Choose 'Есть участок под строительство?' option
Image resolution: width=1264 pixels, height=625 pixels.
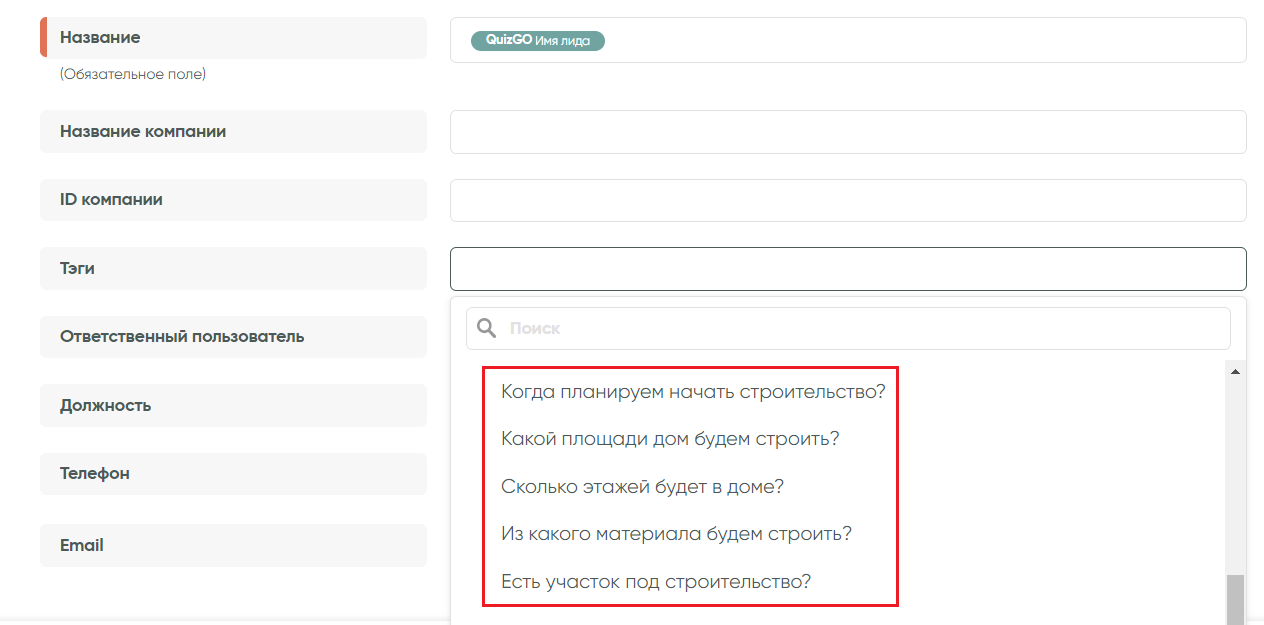655,582
